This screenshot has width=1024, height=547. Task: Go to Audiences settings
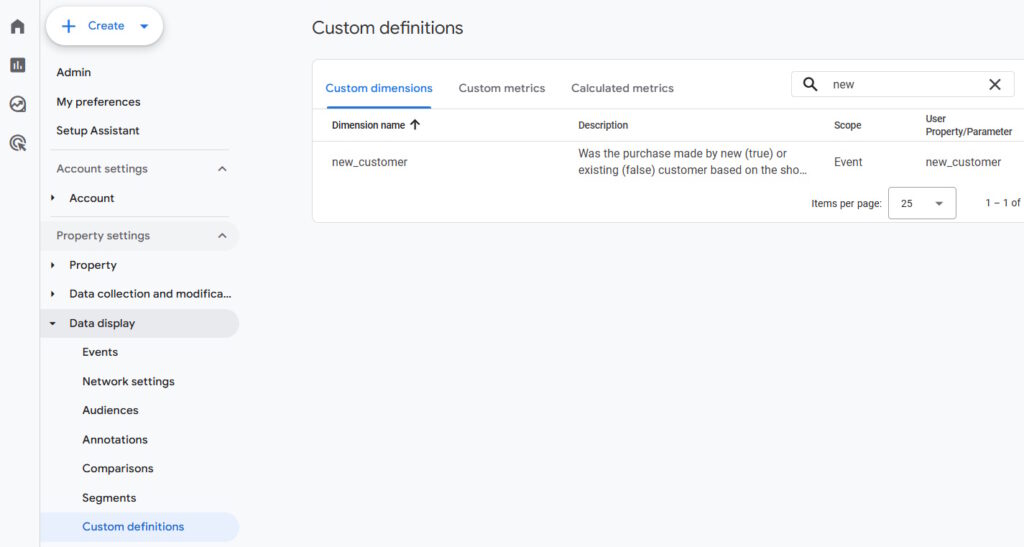point(110,410)
